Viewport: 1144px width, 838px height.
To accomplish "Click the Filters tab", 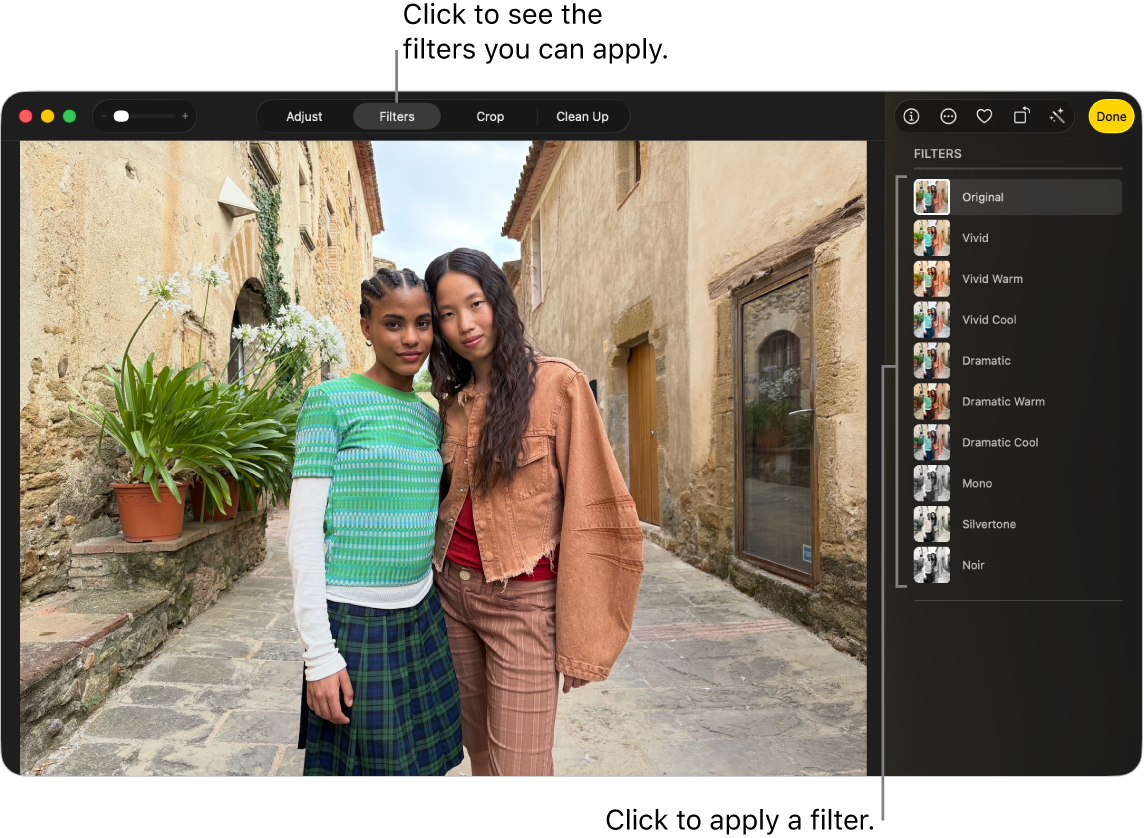I will [x=396, y=116].
